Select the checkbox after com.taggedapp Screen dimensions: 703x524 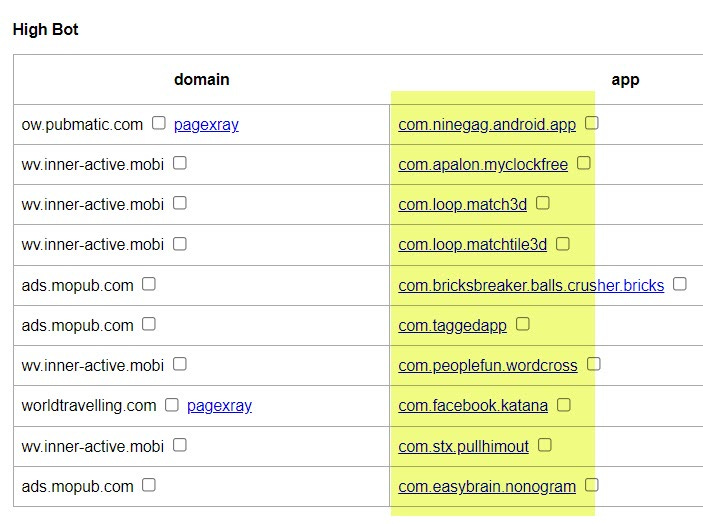pyautogui.click(x=523, y=324)
